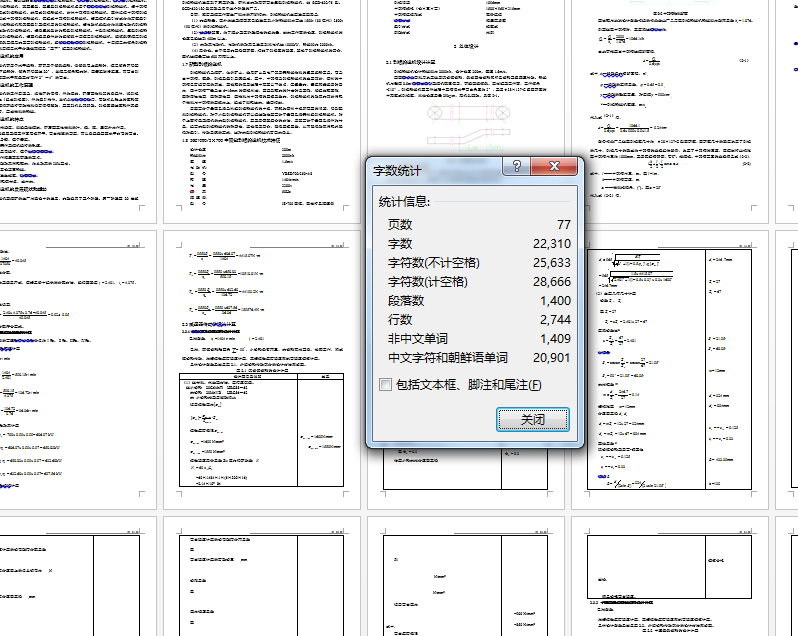Click the 关闭 button in word count dialog
The image size is (798, 636).
tap(533, 420)
